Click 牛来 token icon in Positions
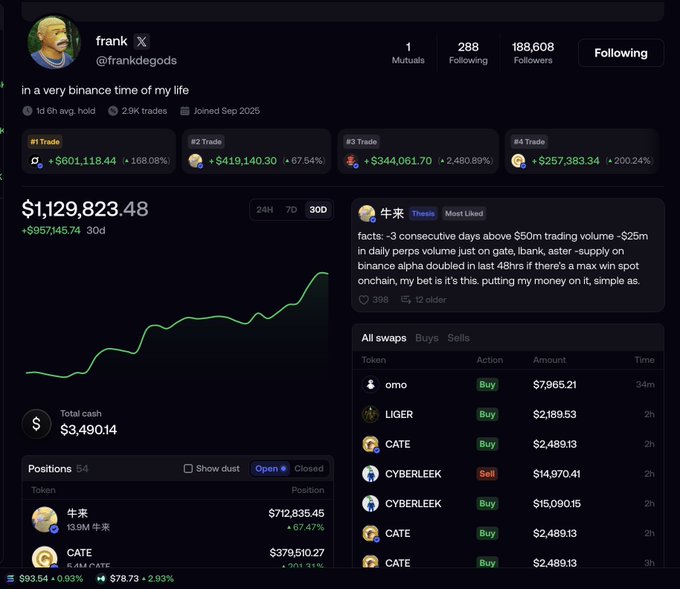 click(45, 520)
